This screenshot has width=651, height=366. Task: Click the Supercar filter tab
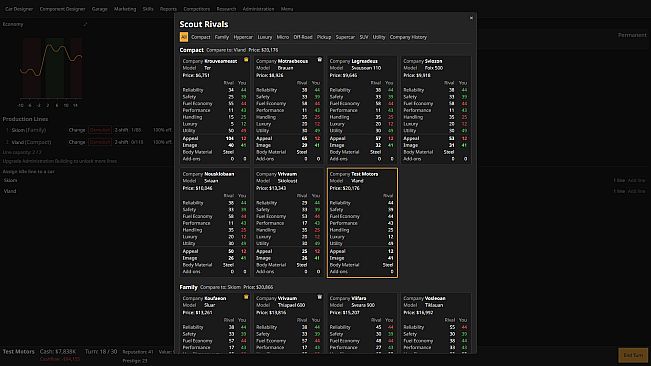point(345,37)
